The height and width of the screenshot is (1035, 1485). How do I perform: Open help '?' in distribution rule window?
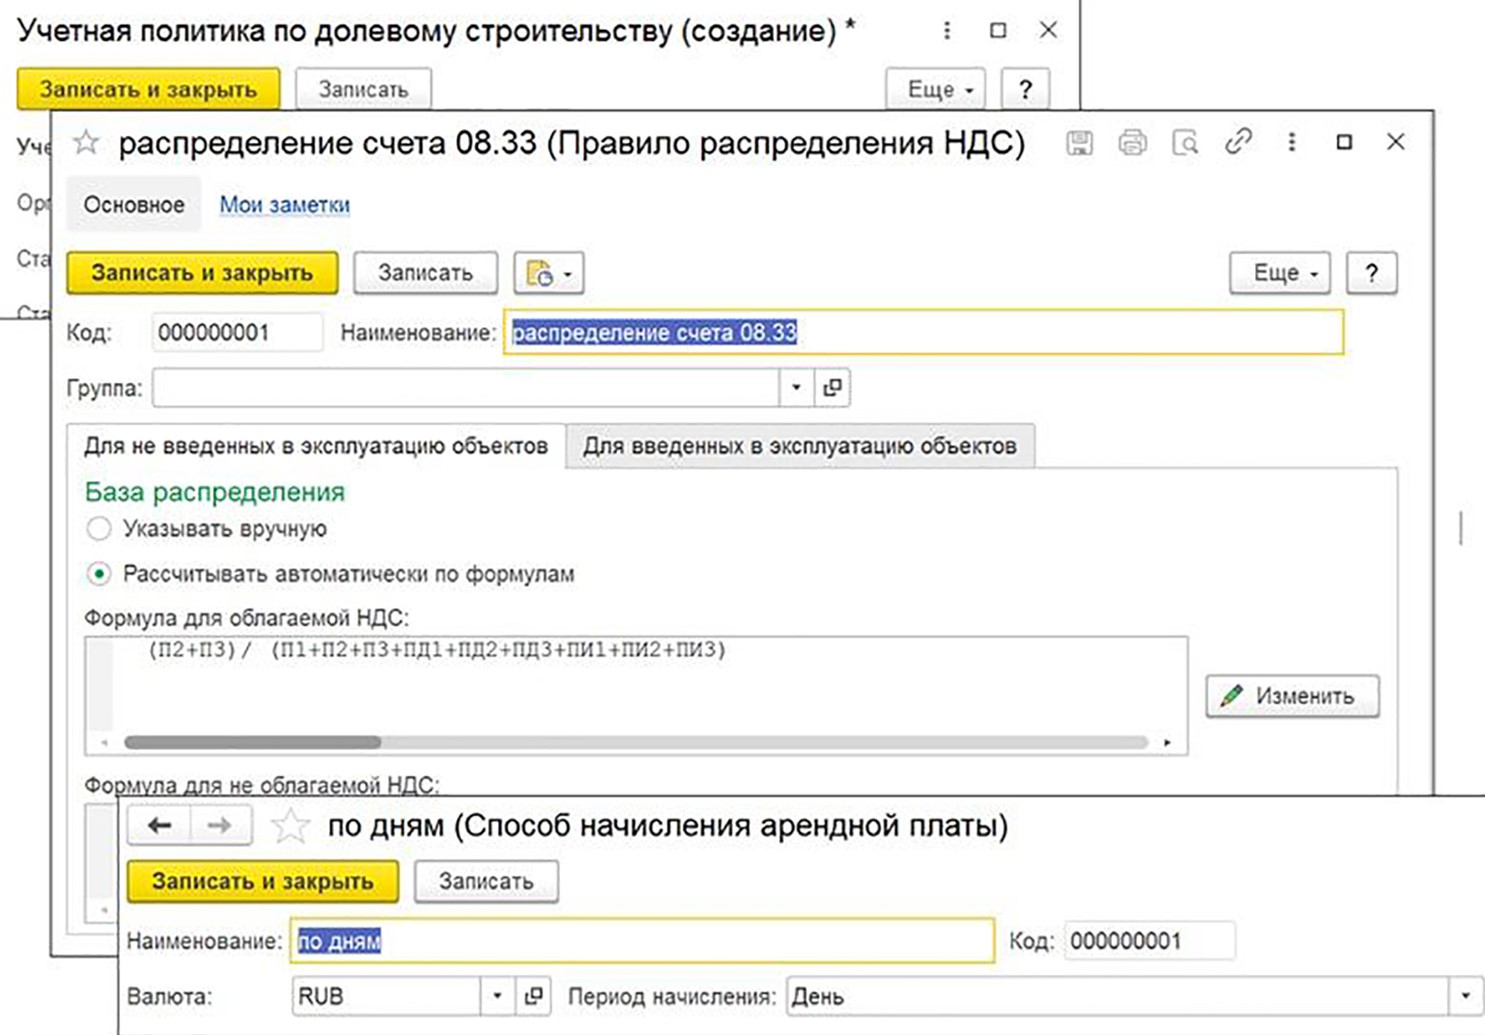pos(1371,273)
